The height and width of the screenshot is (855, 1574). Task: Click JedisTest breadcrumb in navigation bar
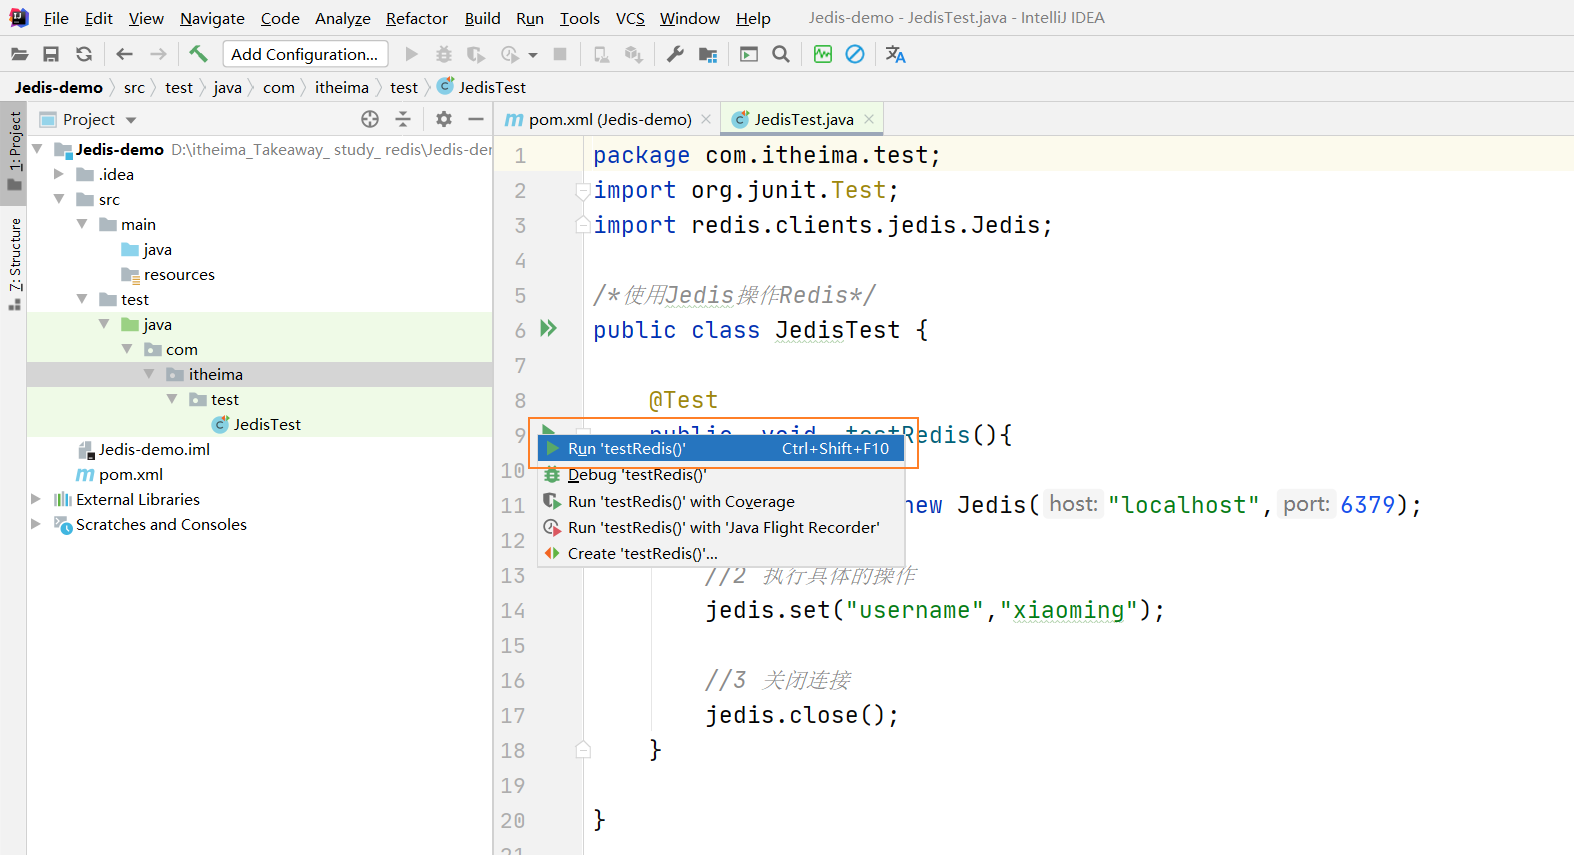coord(482,87)
